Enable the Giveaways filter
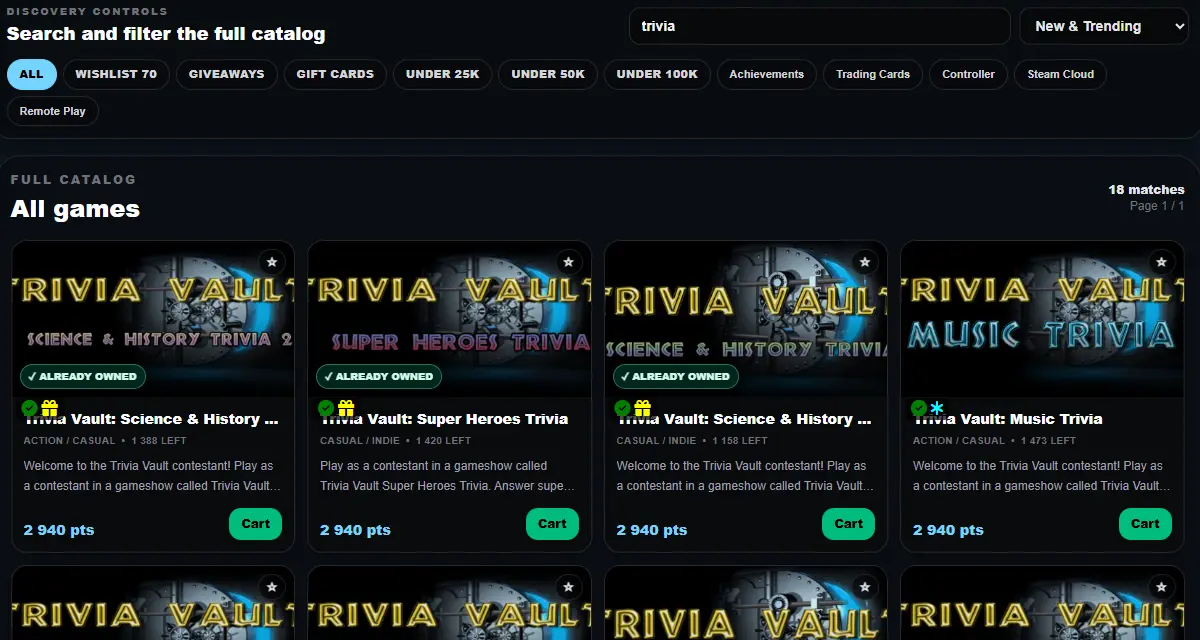Screen dimensions: 1200x640 click(227, 74)
